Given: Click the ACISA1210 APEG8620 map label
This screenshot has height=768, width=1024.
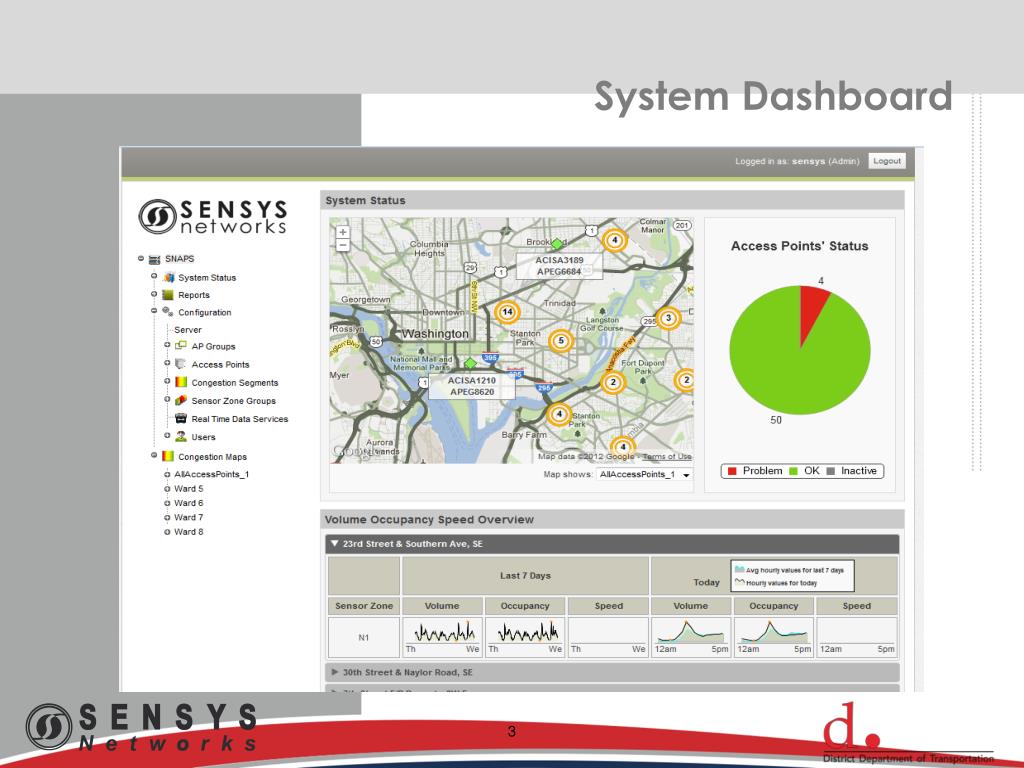Looking at the screenshot, I should tap(472, 386).
